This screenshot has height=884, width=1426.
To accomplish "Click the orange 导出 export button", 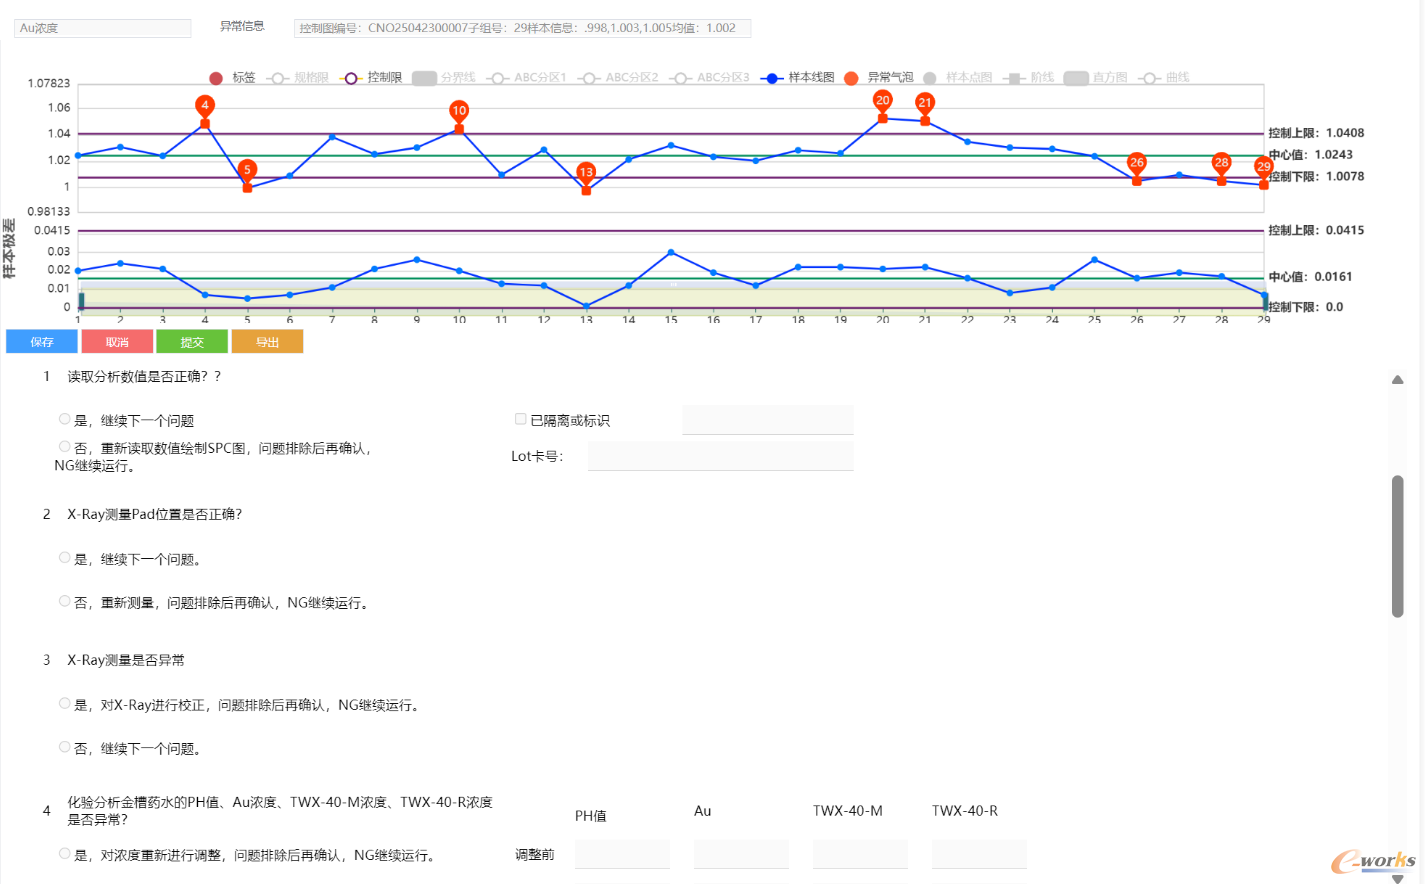I will click(267, 342).
